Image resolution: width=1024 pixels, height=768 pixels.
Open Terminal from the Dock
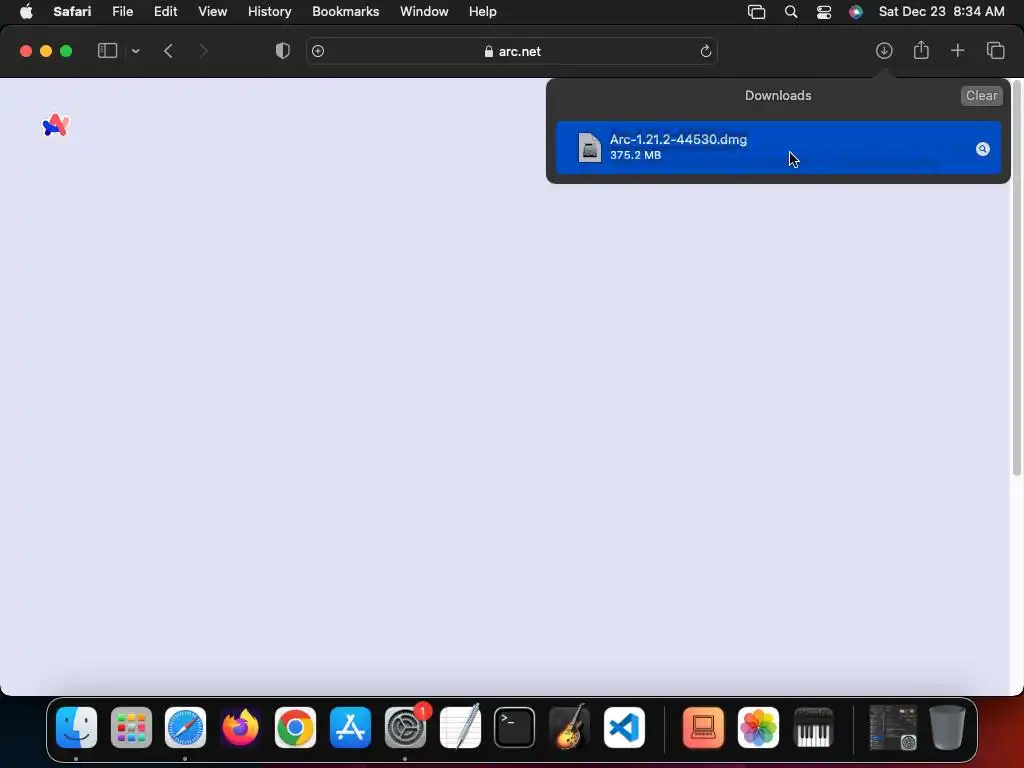515,728
